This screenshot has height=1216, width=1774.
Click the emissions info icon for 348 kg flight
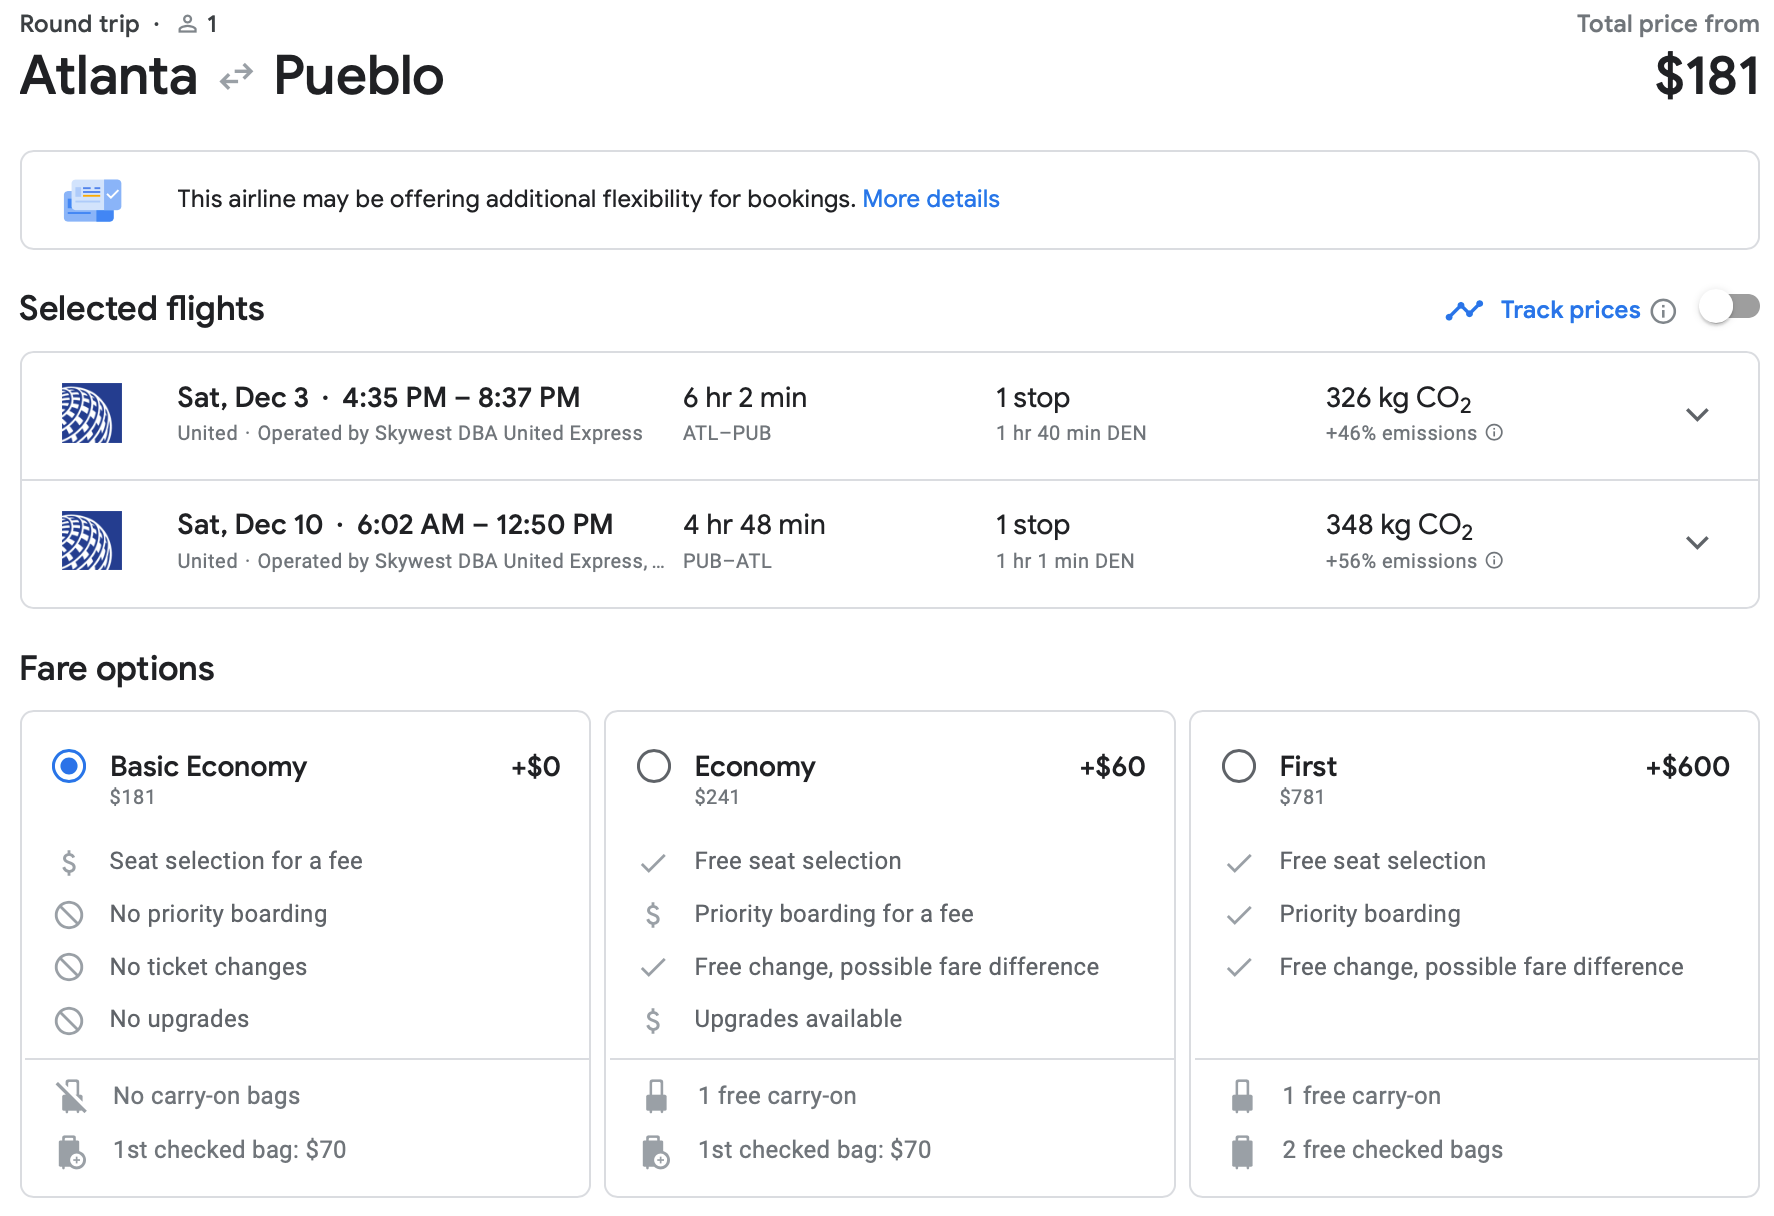click(x=1494, y=560)
